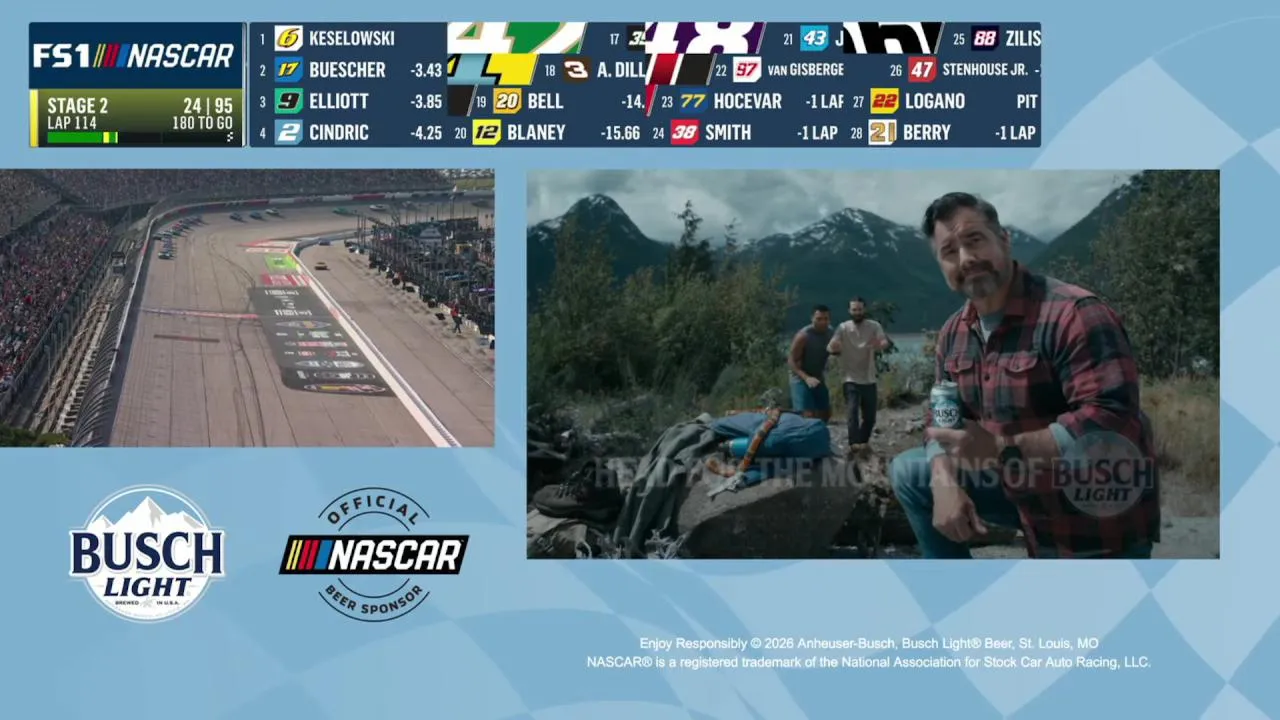Click the number 3 A. Dillon car badge
The image size is (1280, 720).
[x=576, y=69]
